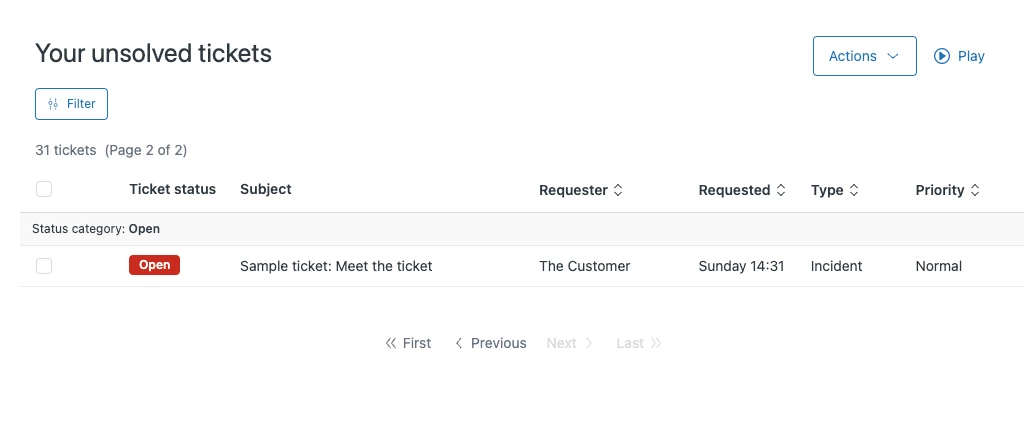Click the double-chevron First page icon
Viewport: 1024px width, 428px height.
pos(391,343)
